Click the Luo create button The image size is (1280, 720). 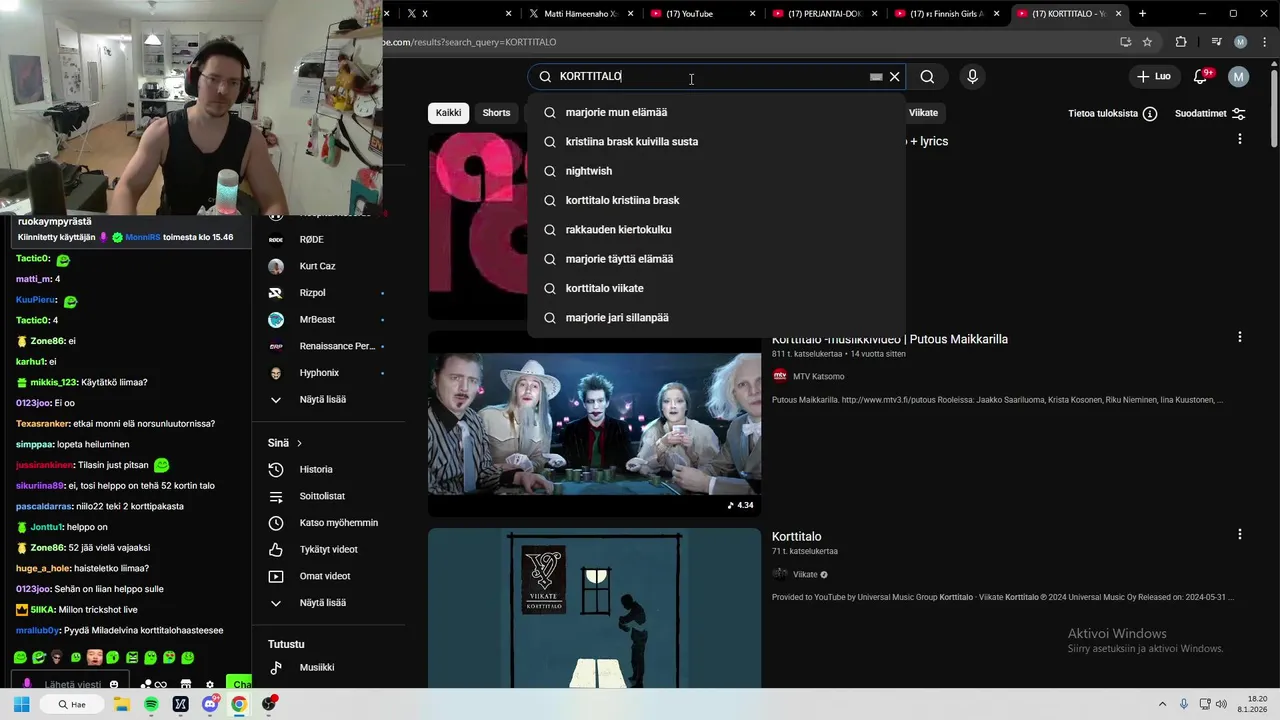[1153, 77]
